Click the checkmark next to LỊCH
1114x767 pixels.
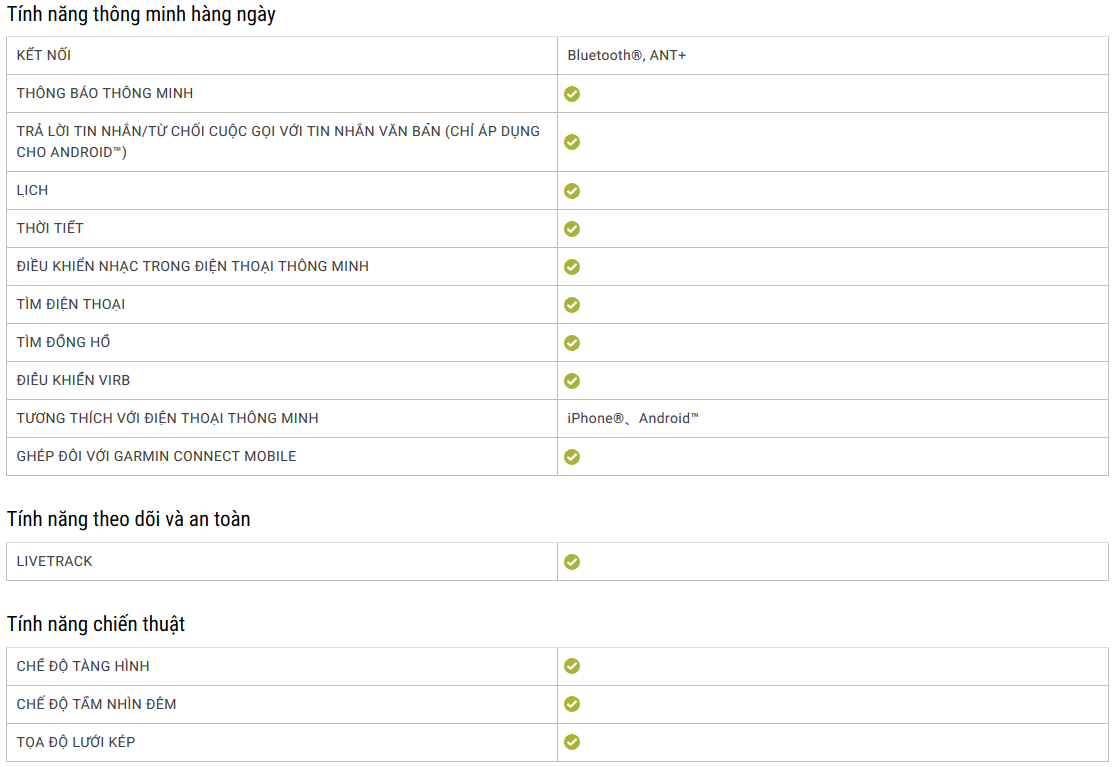tap(572, 191)
